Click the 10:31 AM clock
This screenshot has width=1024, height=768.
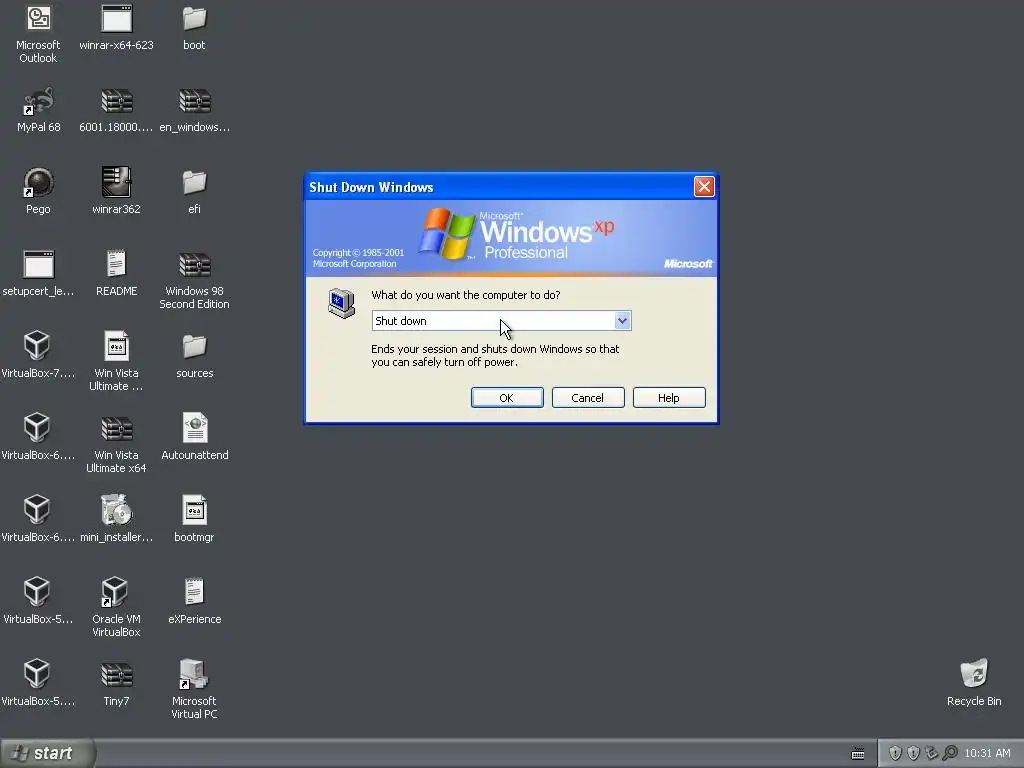point(987,753)
